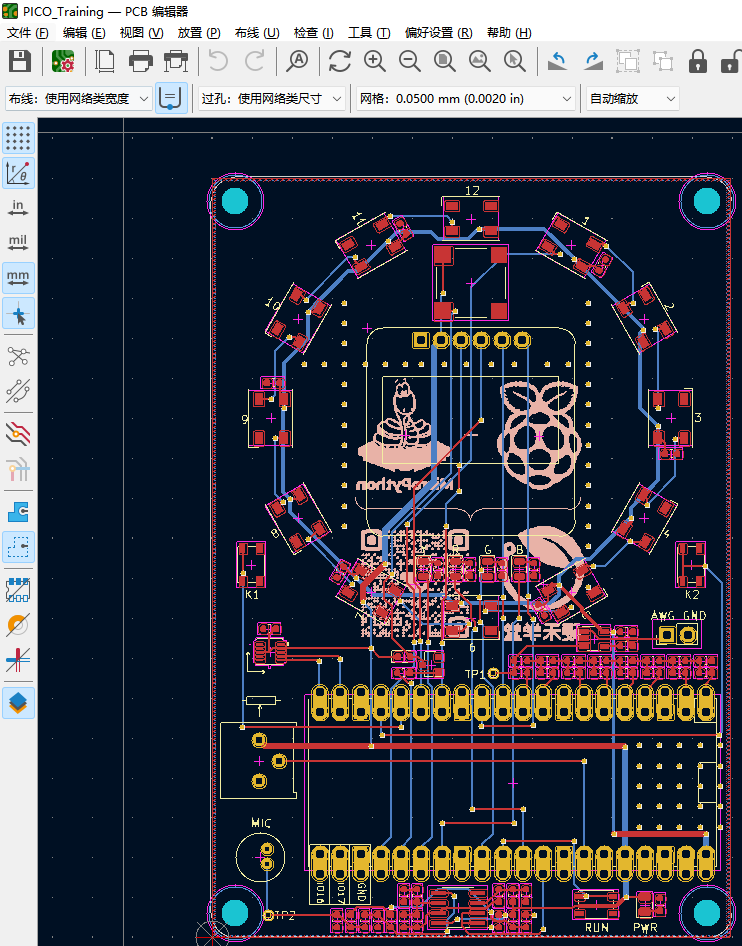Screen dimensions: 742x946
Task: Toggle curved ratsnest lines
Action: (18, 391)
